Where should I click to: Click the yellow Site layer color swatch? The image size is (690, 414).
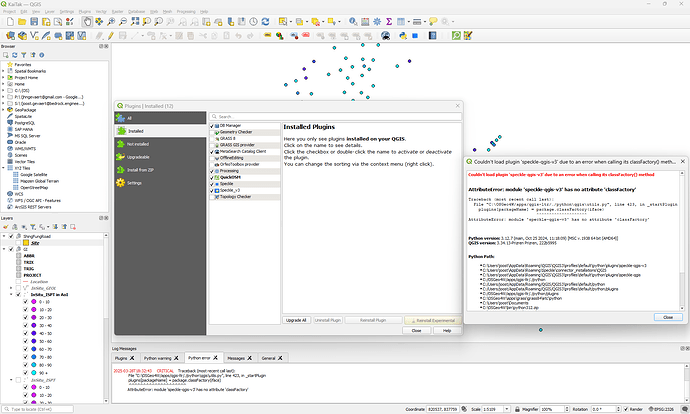tap(26, 243)
